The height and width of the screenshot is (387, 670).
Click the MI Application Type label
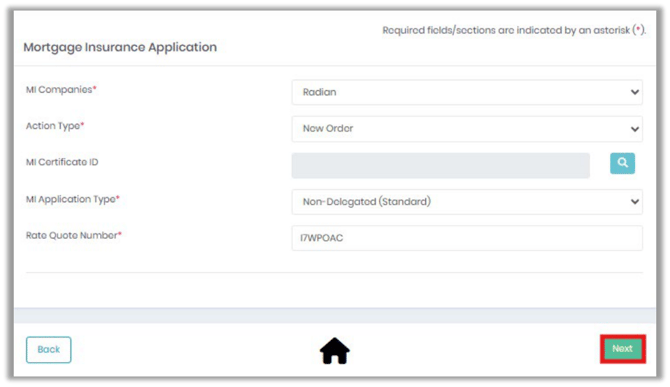73,199
